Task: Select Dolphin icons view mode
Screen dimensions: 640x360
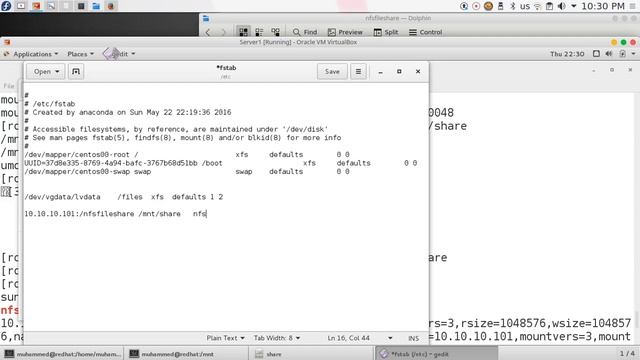Action: tap(243, 32)
